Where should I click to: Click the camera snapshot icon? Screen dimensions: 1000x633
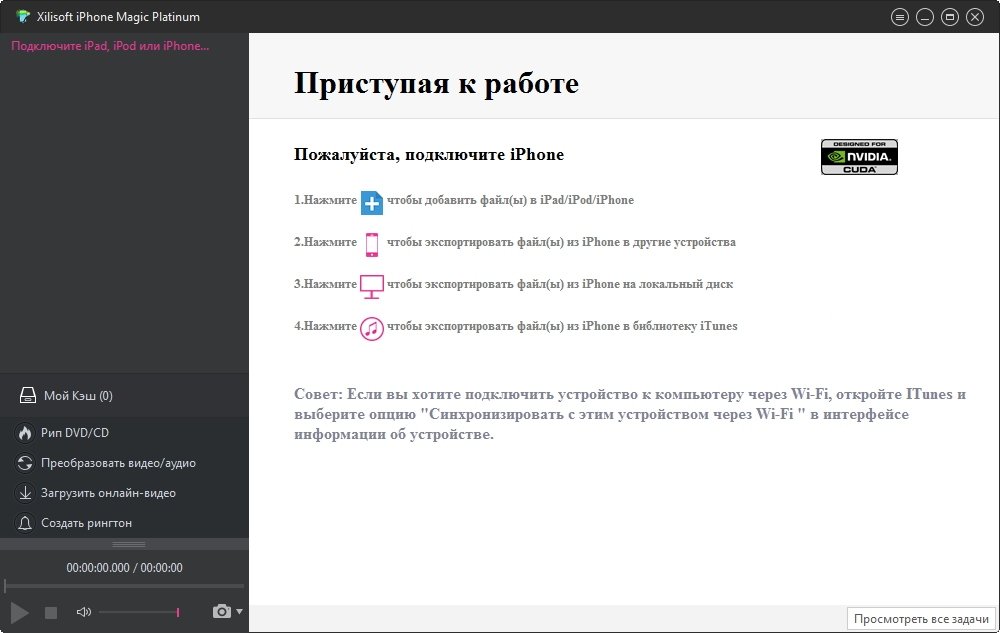pyautogui.click(x=222, y=611)
